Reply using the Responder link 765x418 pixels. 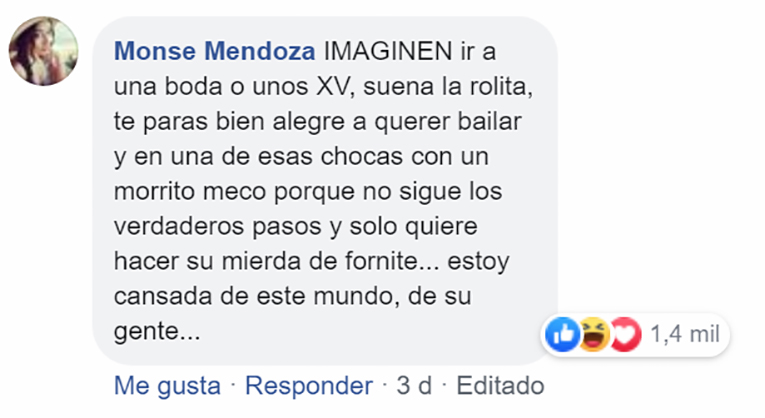[309, 386]
